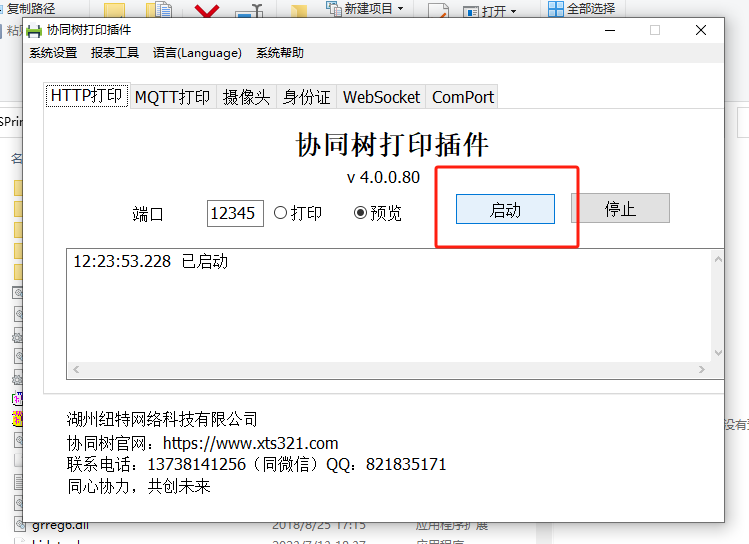Click 打开 dropdown in File Explorer ribbon

point(490,11)
